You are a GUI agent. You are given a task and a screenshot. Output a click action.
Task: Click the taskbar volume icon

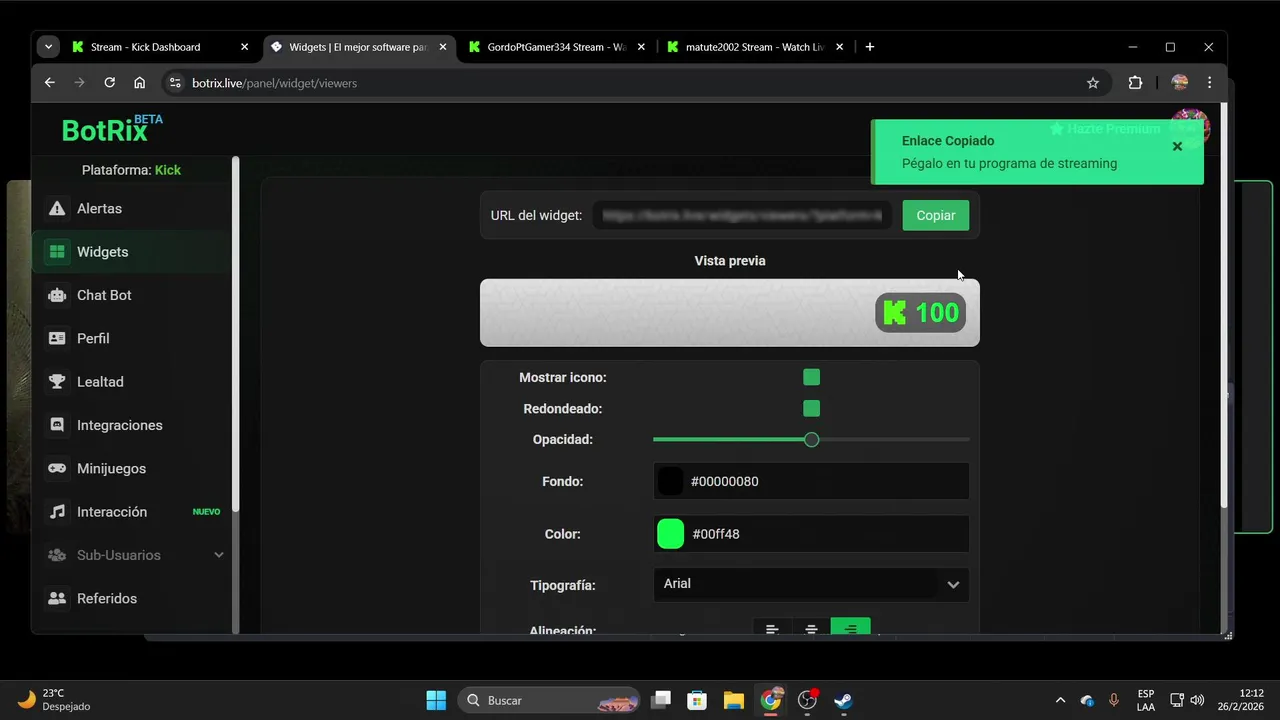[x=1197, y=700]
